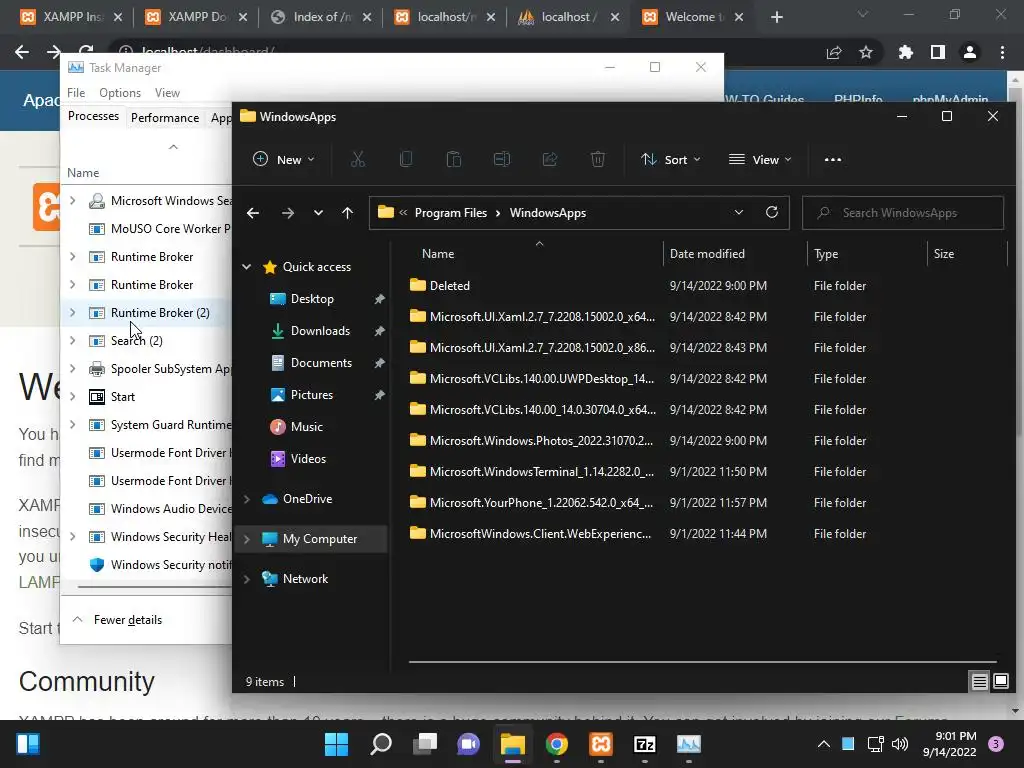This screenshot has height=768, width=1024.
Task: Open the View dropdown in File Explorer
Action: (x=760, y=159)
